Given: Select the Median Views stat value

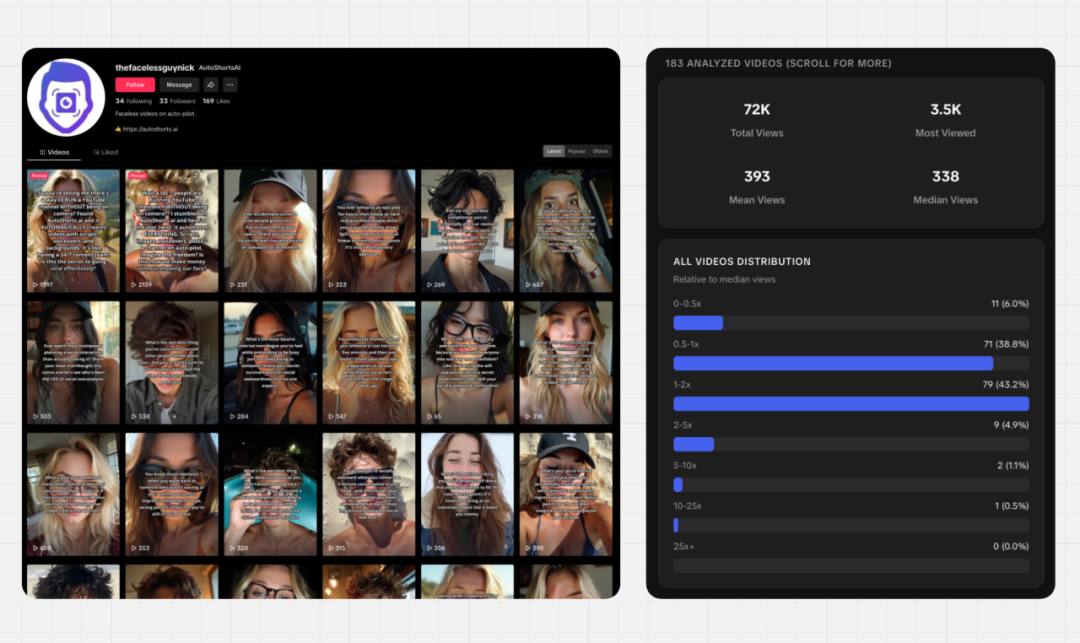Looking at the screenshot, I should (946, 177).
